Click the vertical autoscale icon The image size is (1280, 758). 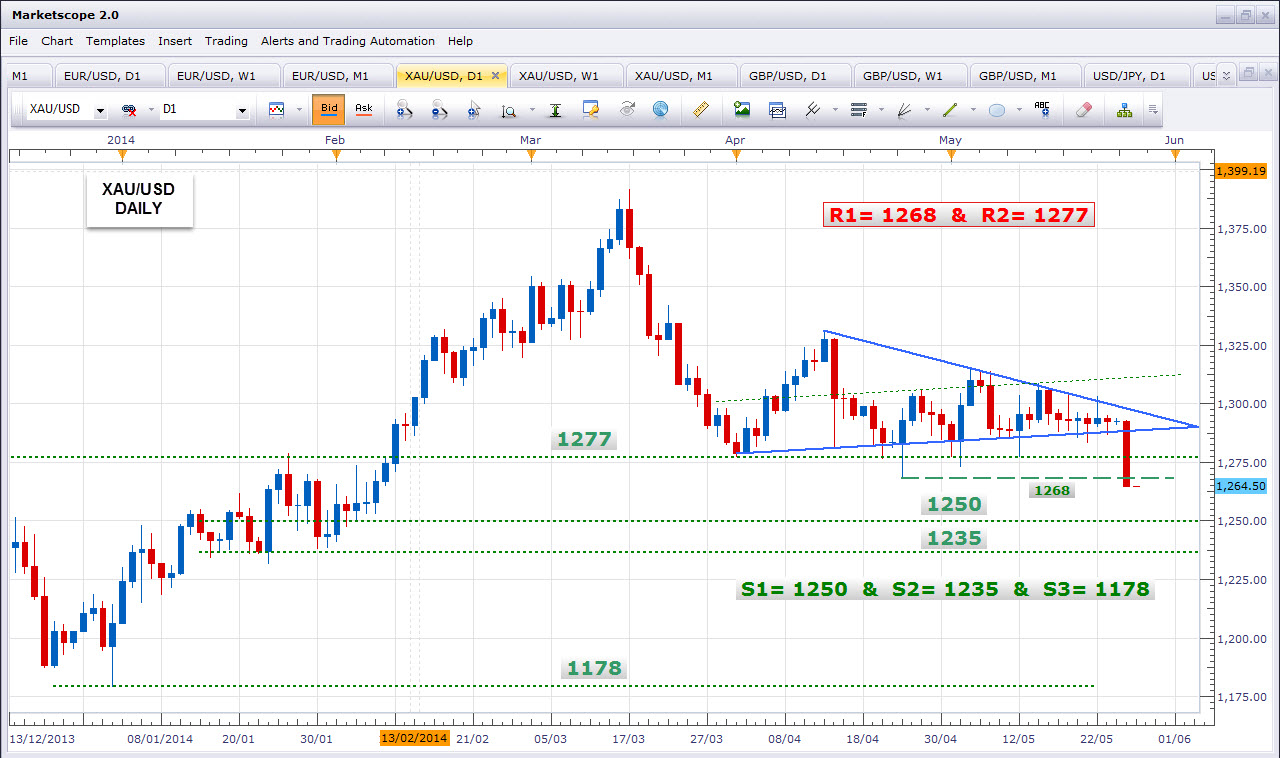555,110
